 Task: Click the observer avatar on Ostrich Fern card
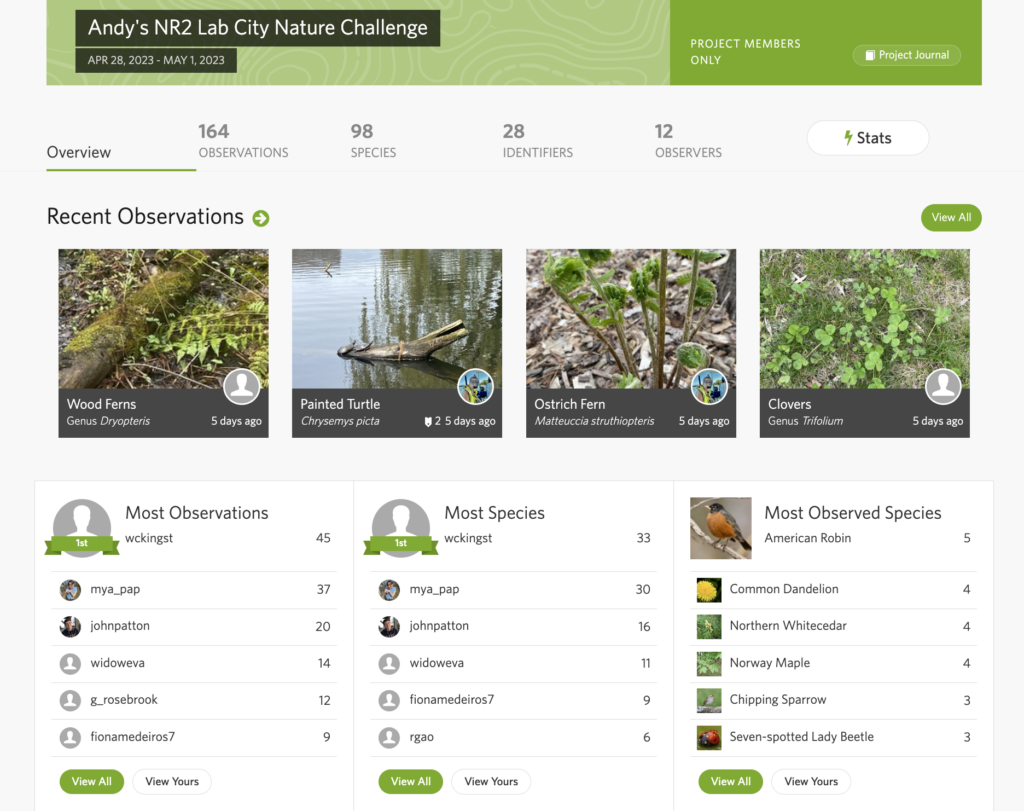pyautogui.click(x=709, y=386)
